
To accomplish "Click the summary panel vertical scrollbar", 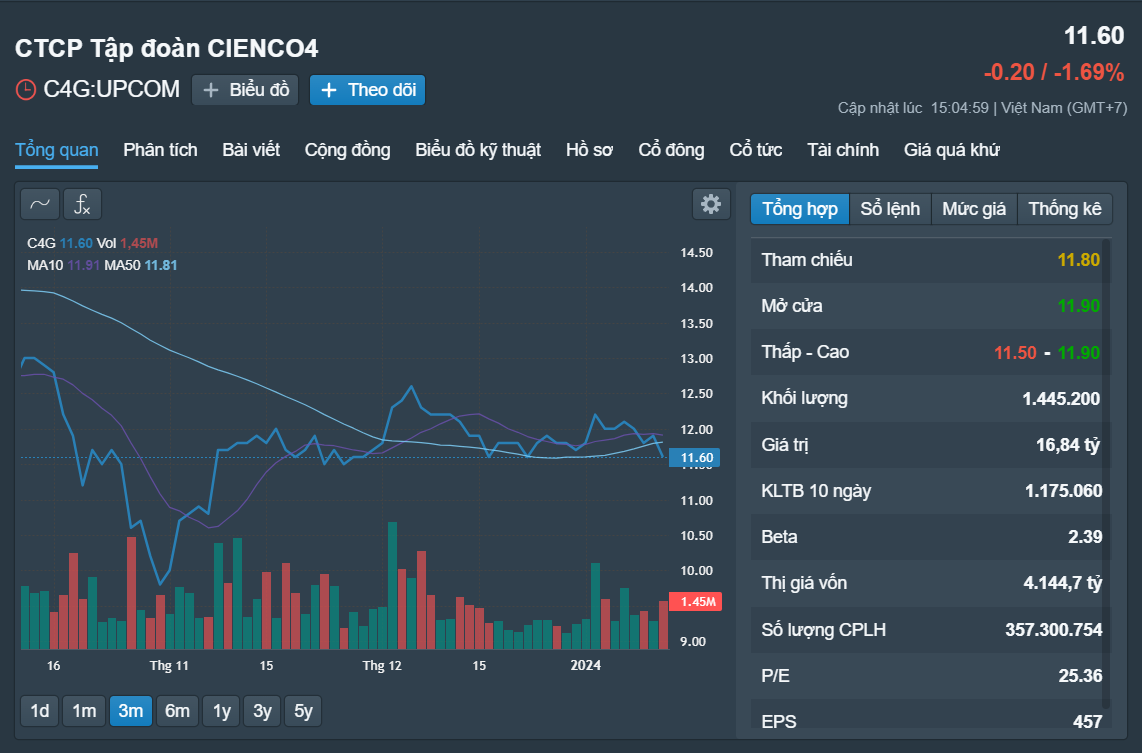I will 1107,473.
